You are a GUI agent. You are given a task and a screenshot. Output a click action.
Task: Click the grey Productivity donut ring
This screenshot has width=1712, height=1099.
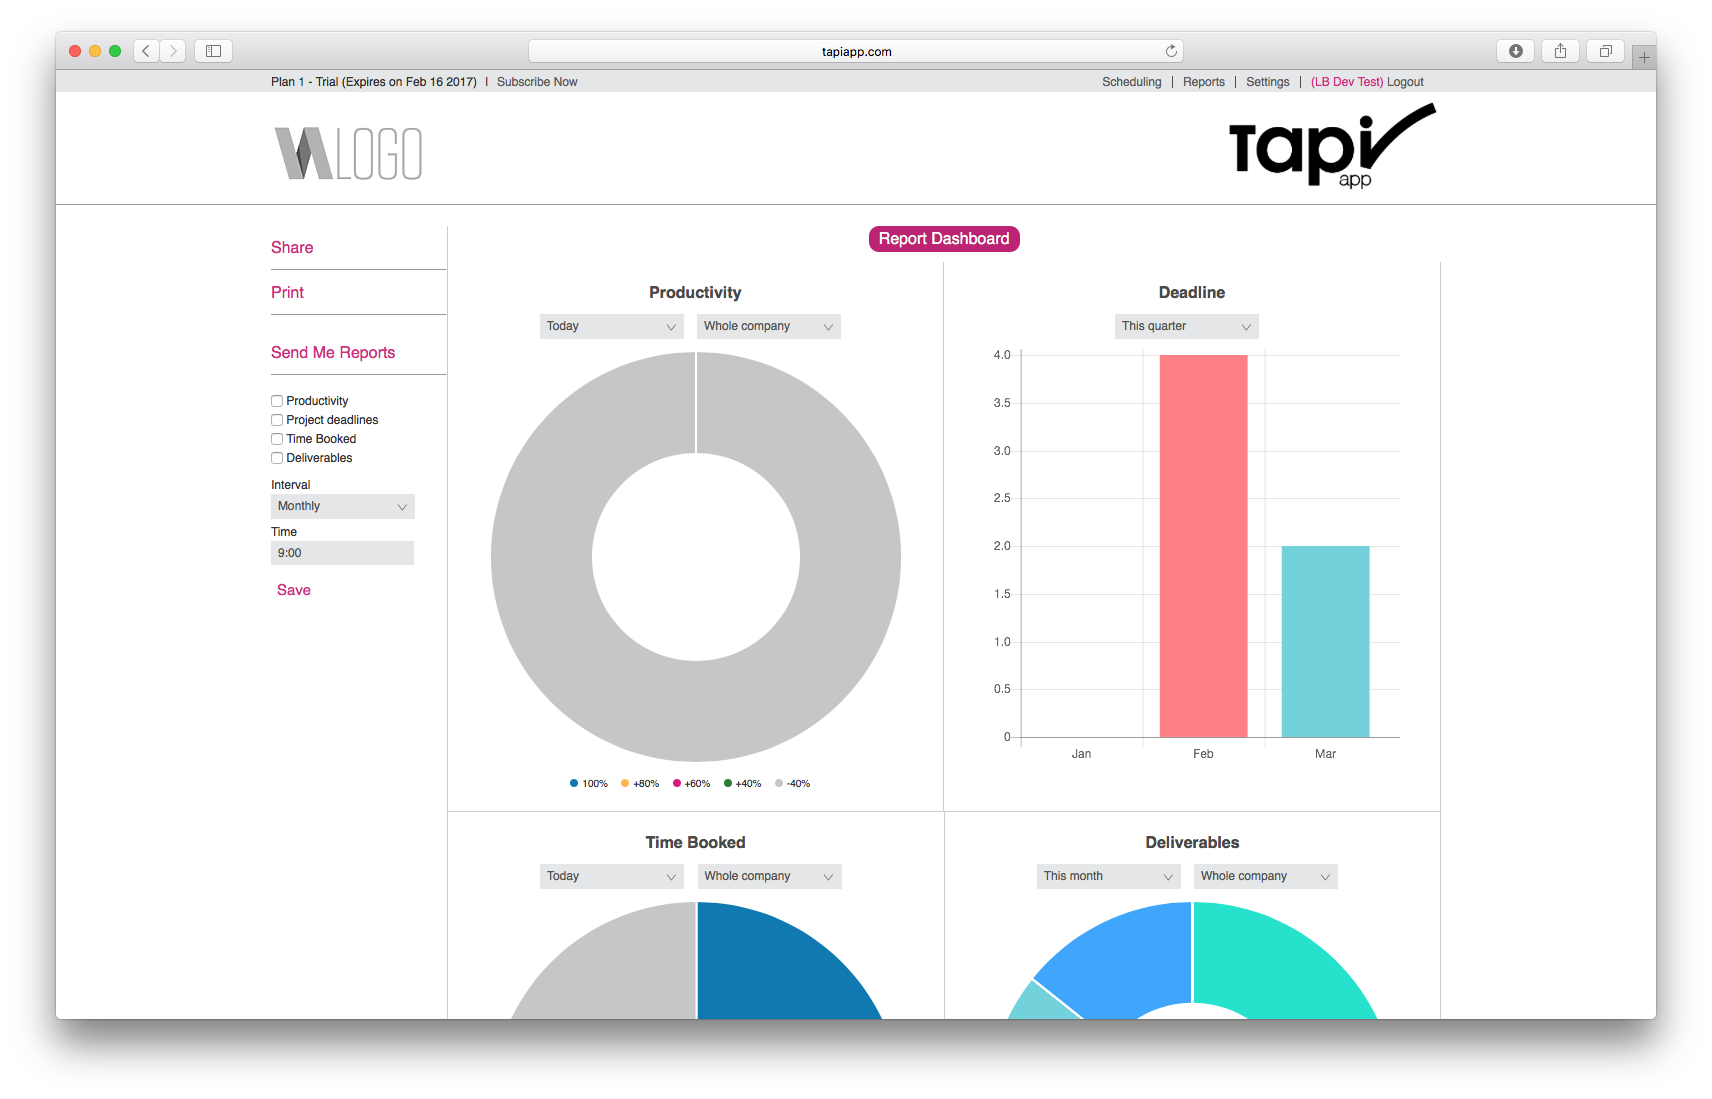tap(540, 557)
